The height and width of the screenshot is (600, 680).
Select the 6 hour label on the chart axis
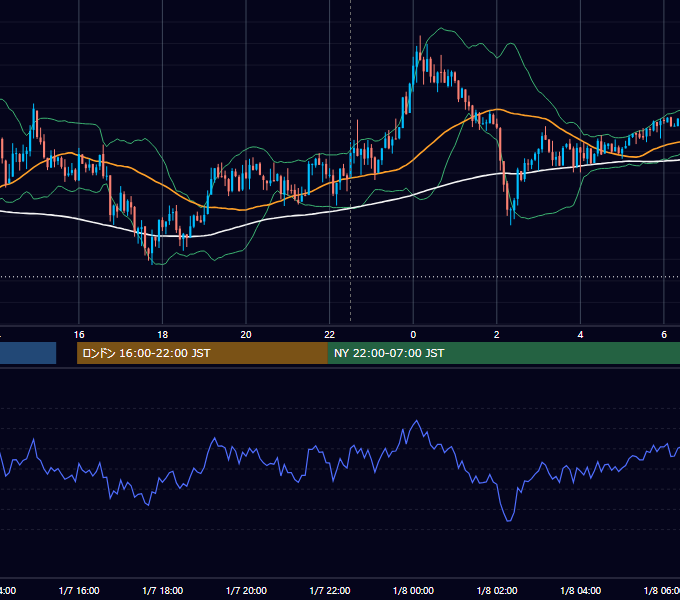664,335
